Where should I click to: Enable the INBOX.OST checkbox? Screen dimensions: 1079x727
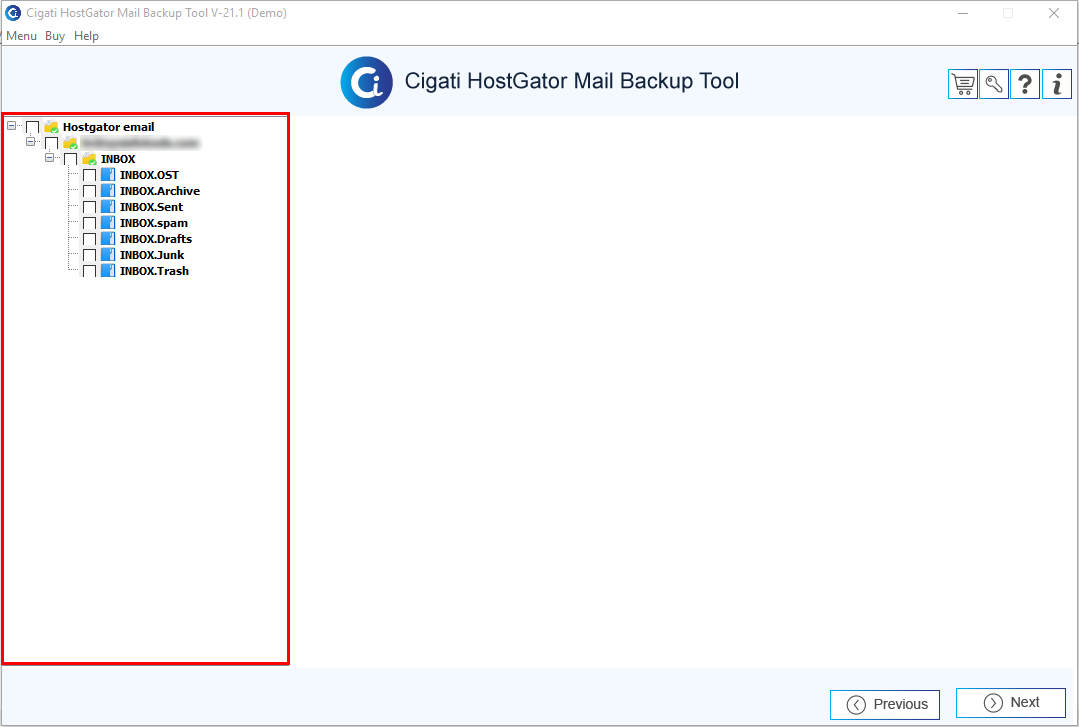coord(89,176)
